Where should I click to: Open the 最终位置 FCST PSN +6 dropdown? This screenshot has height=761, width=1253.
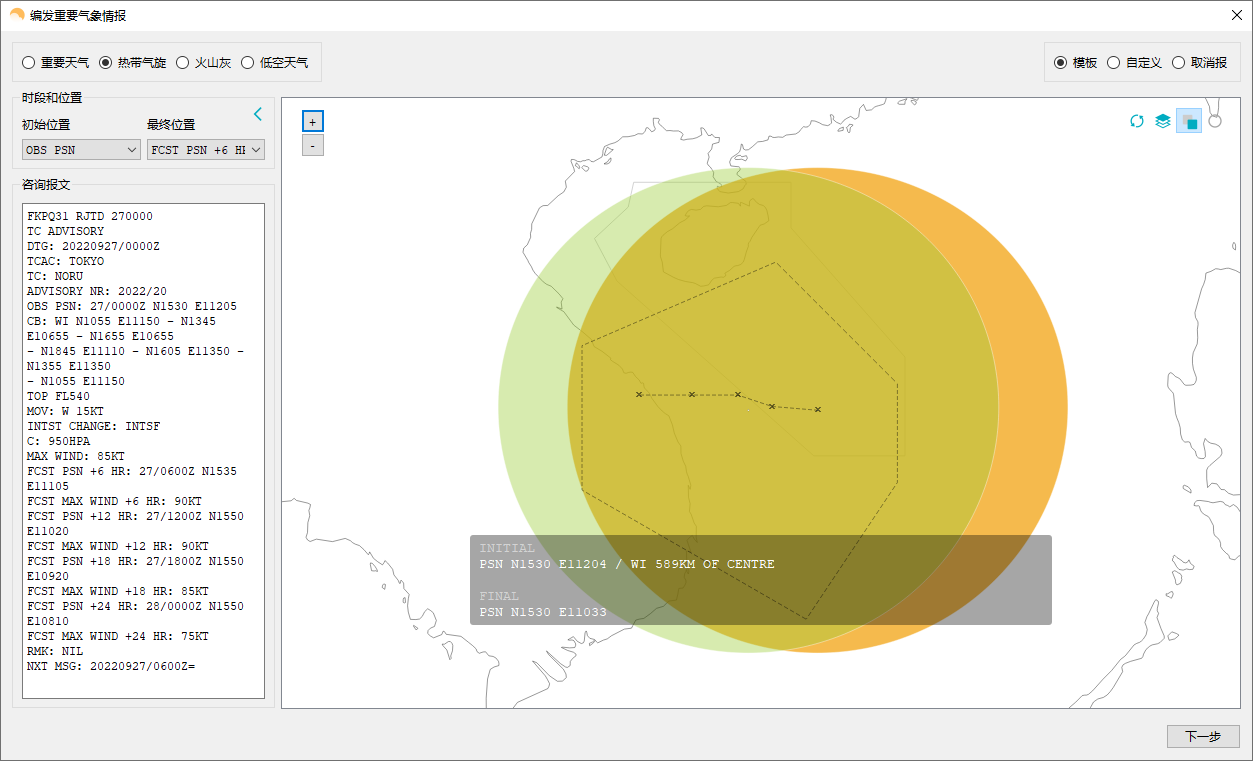206,149
